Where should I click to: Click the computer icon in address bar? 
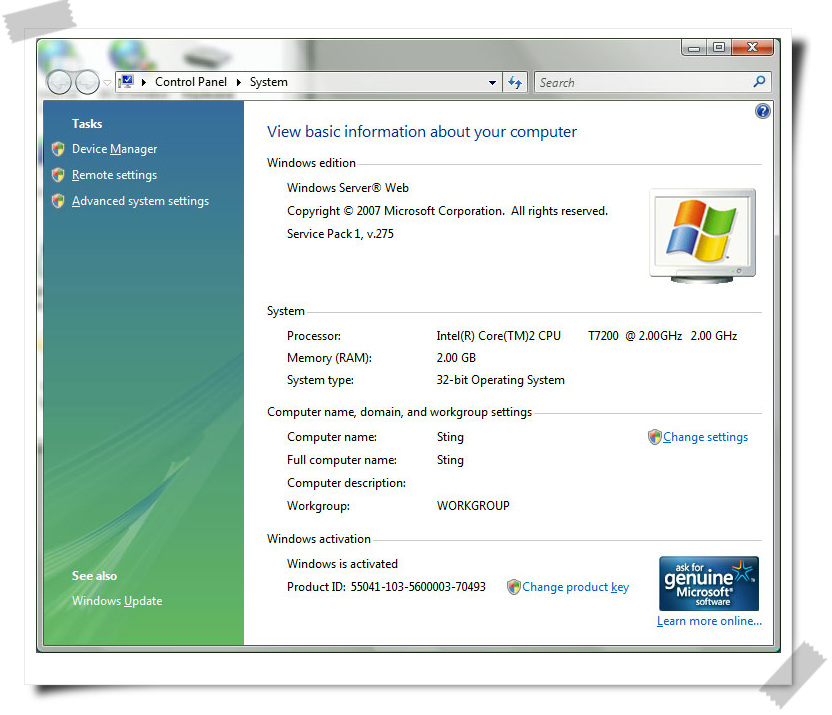click(x=126, y=82)
